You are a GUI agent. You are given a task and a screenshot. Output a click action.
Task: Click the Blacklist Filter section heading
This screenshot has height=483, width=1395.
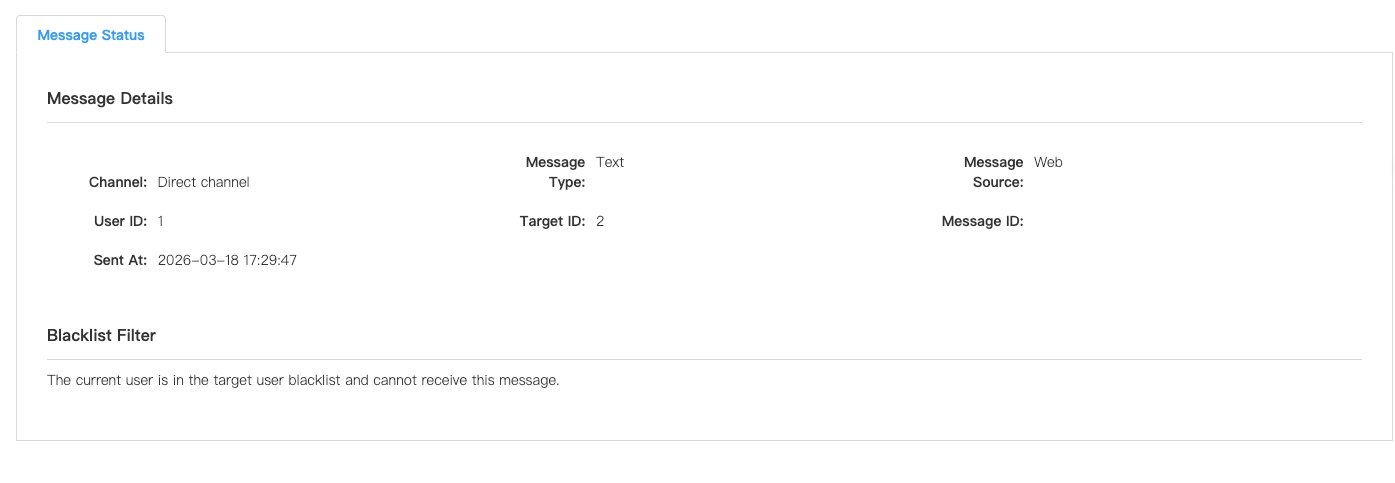pos(101,335)
